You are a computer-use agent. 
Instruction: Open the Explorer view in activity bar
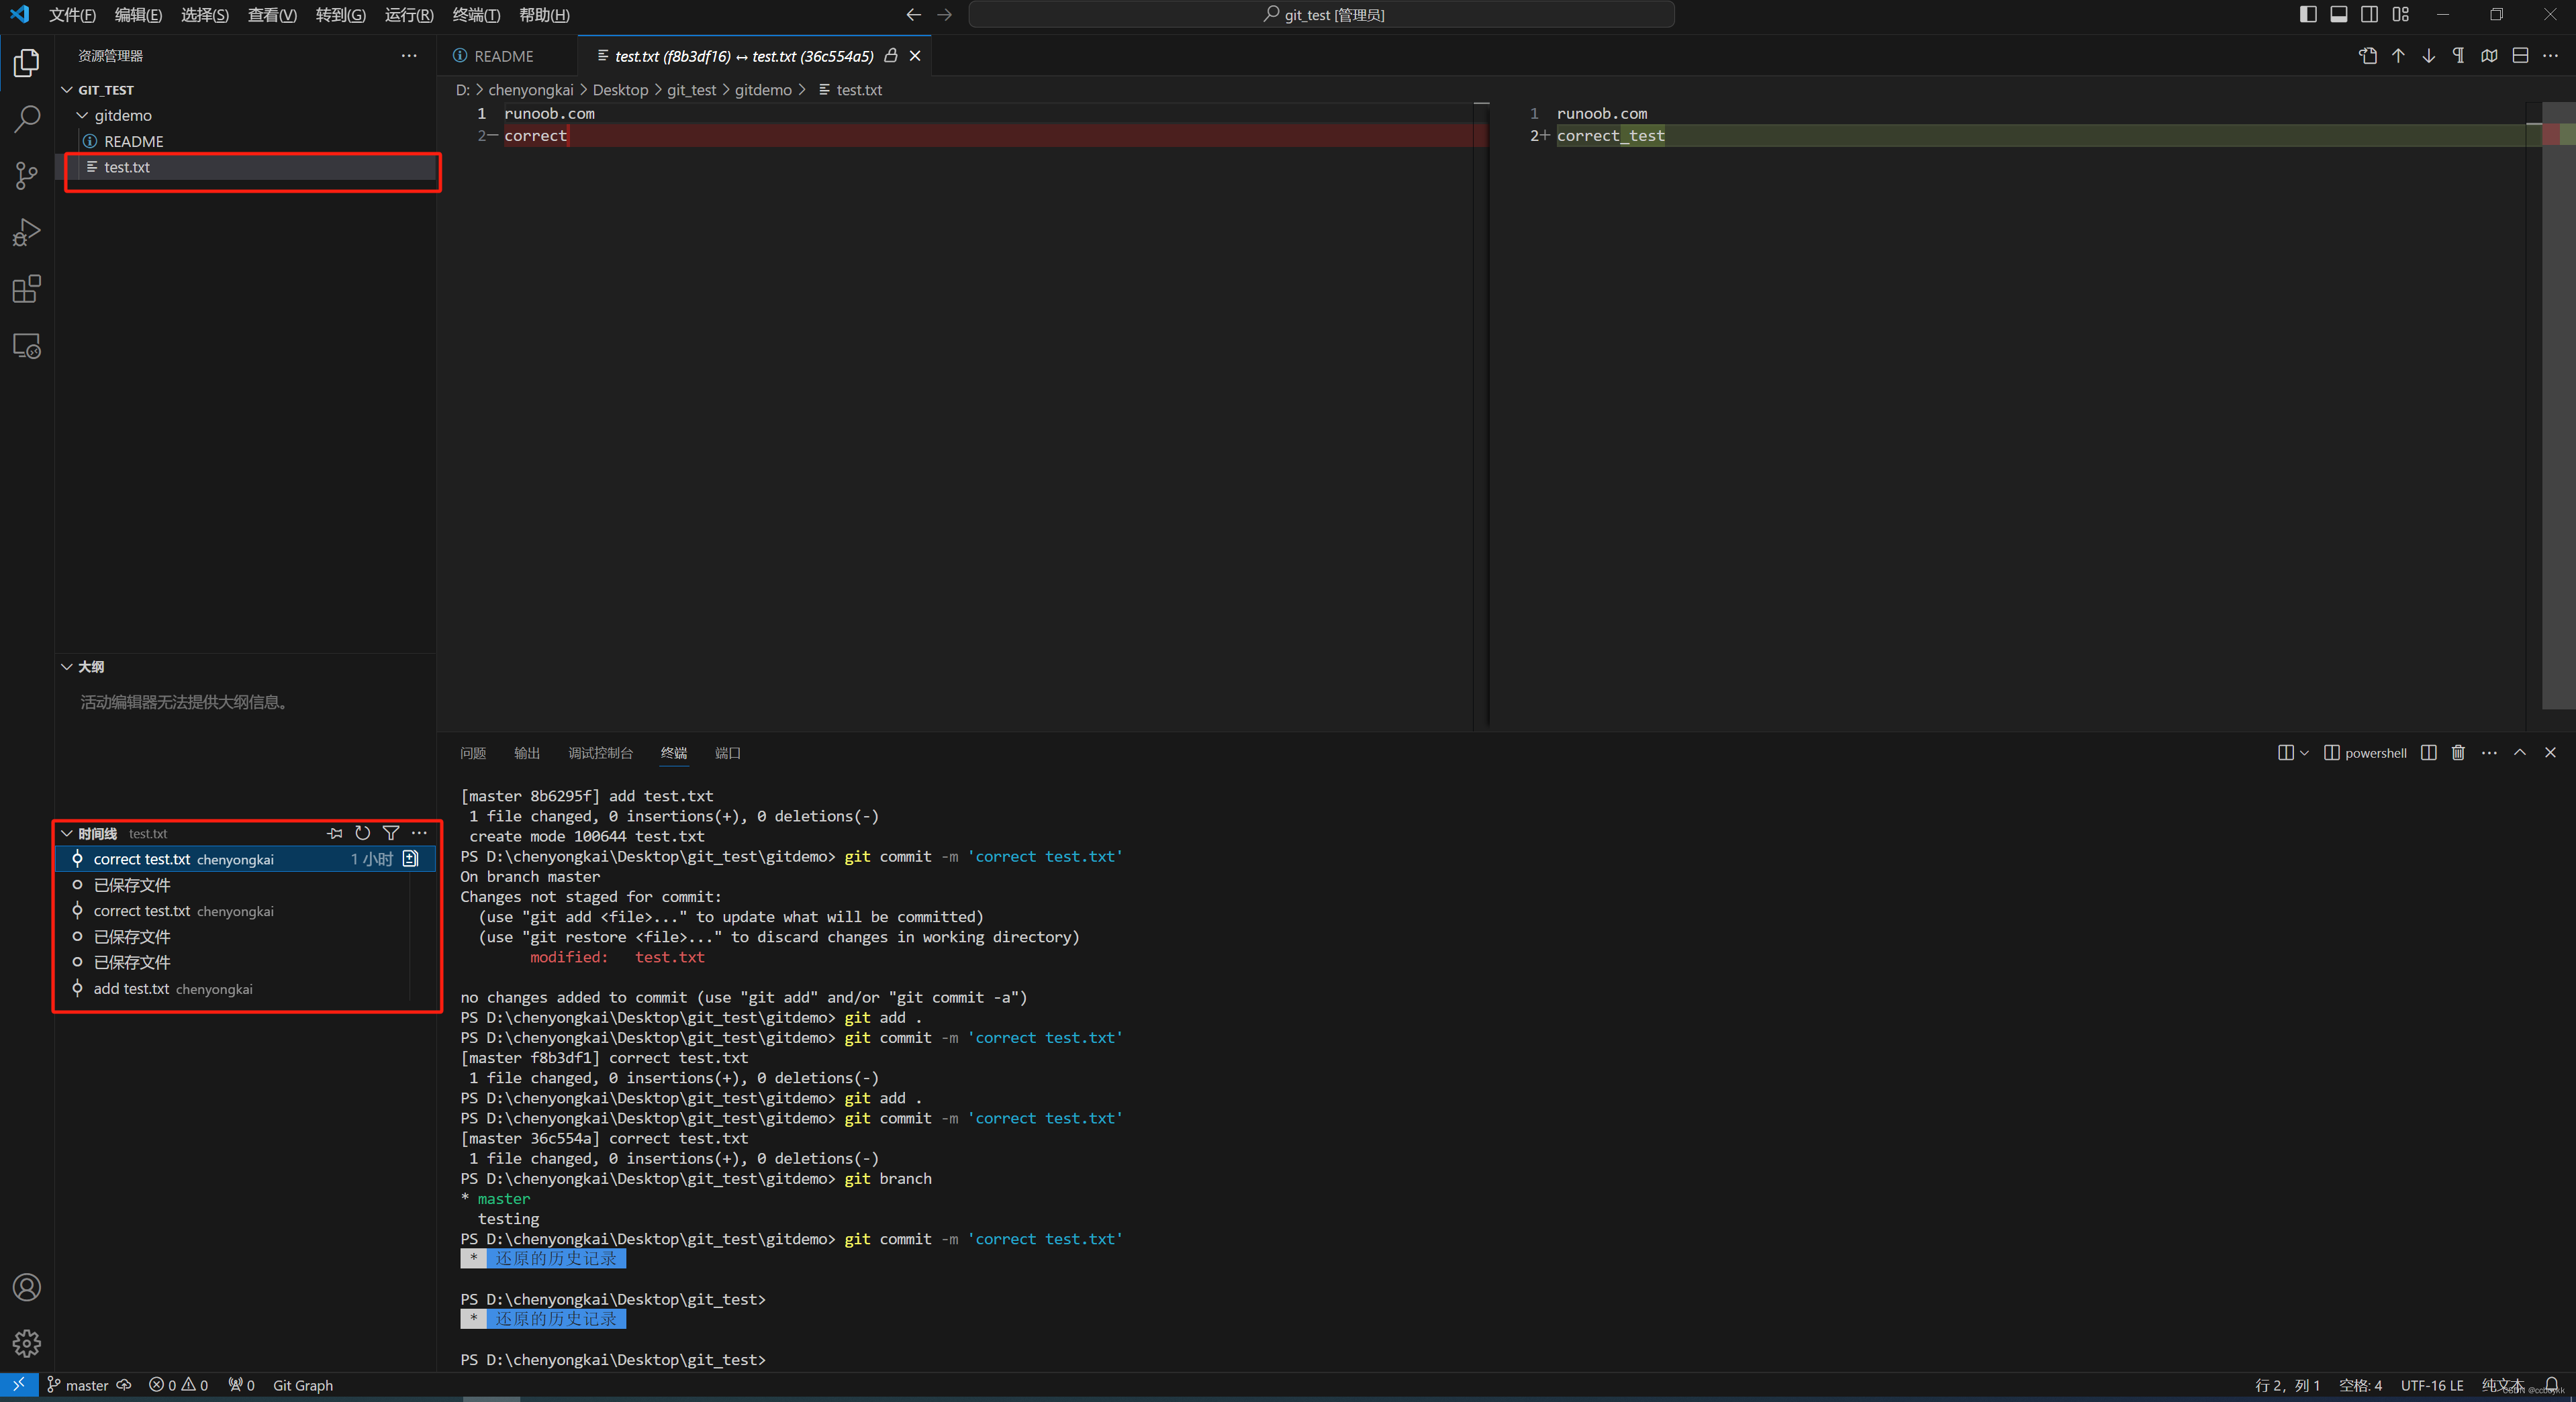(27, 63)
